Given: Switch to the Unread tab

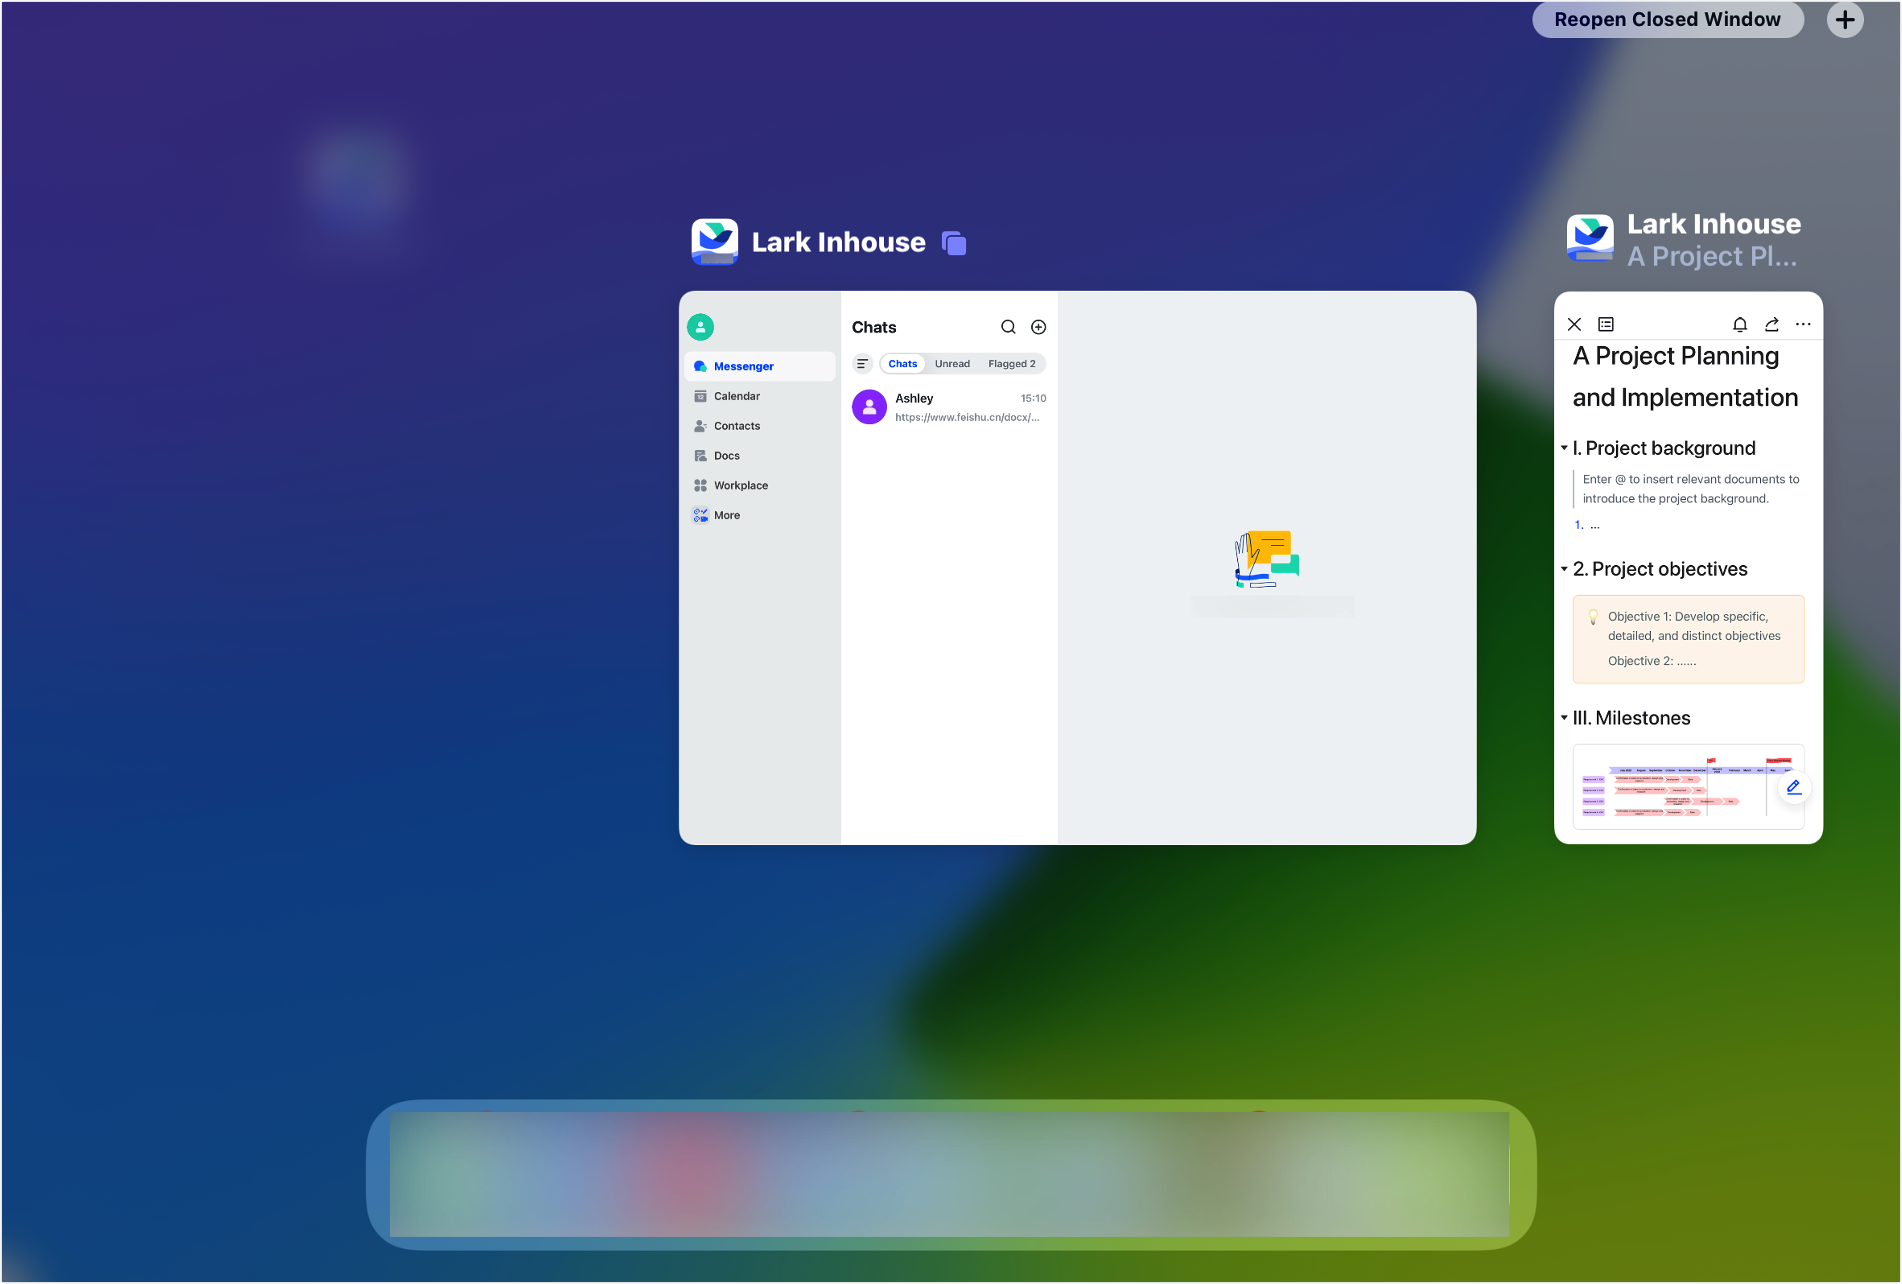Looking at the screenshot, I should click(952, 364).
